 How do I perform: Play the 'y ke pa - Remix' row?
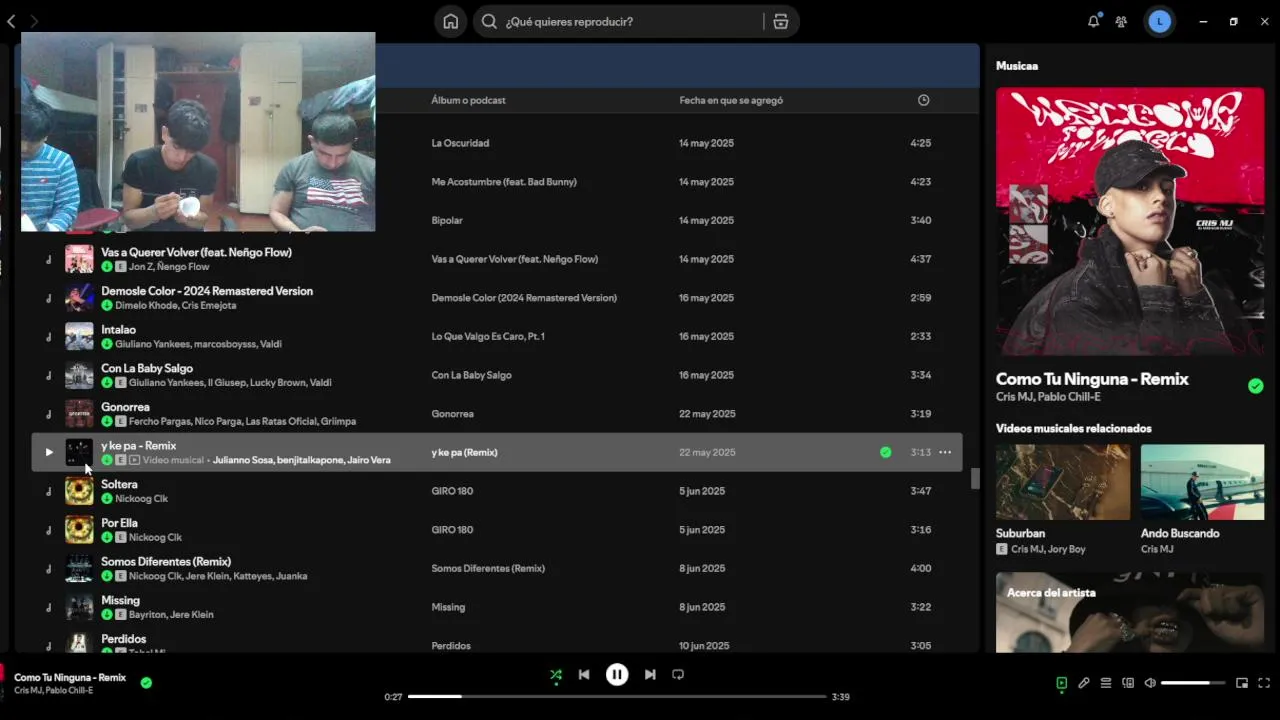click(x=48, y=452)
